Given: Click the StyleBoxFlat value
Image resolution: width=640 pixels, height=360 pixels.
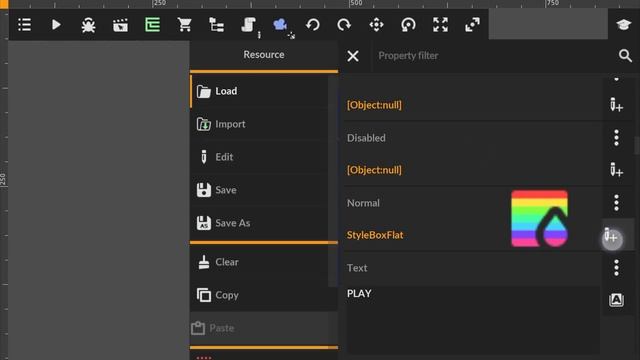Looking at the screenshot, I should pos(375,235).
